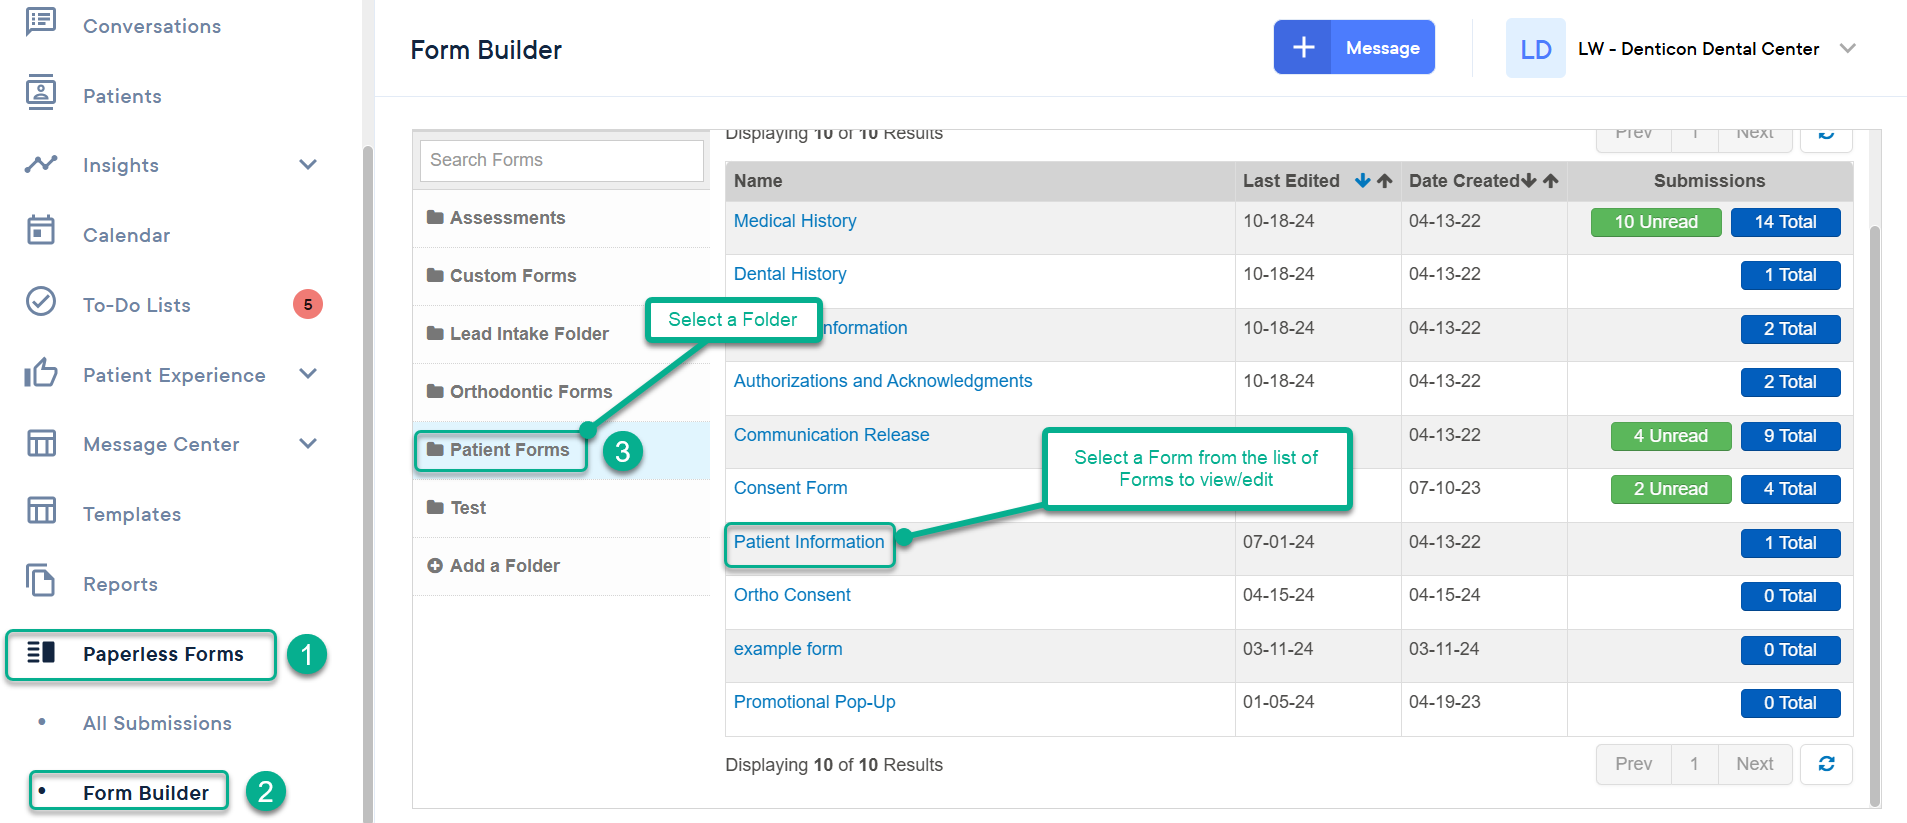This screenshot has width=1907, height=823.
Task: Sort Last Edited ascending with up arrow
Action: (1384, 181)
